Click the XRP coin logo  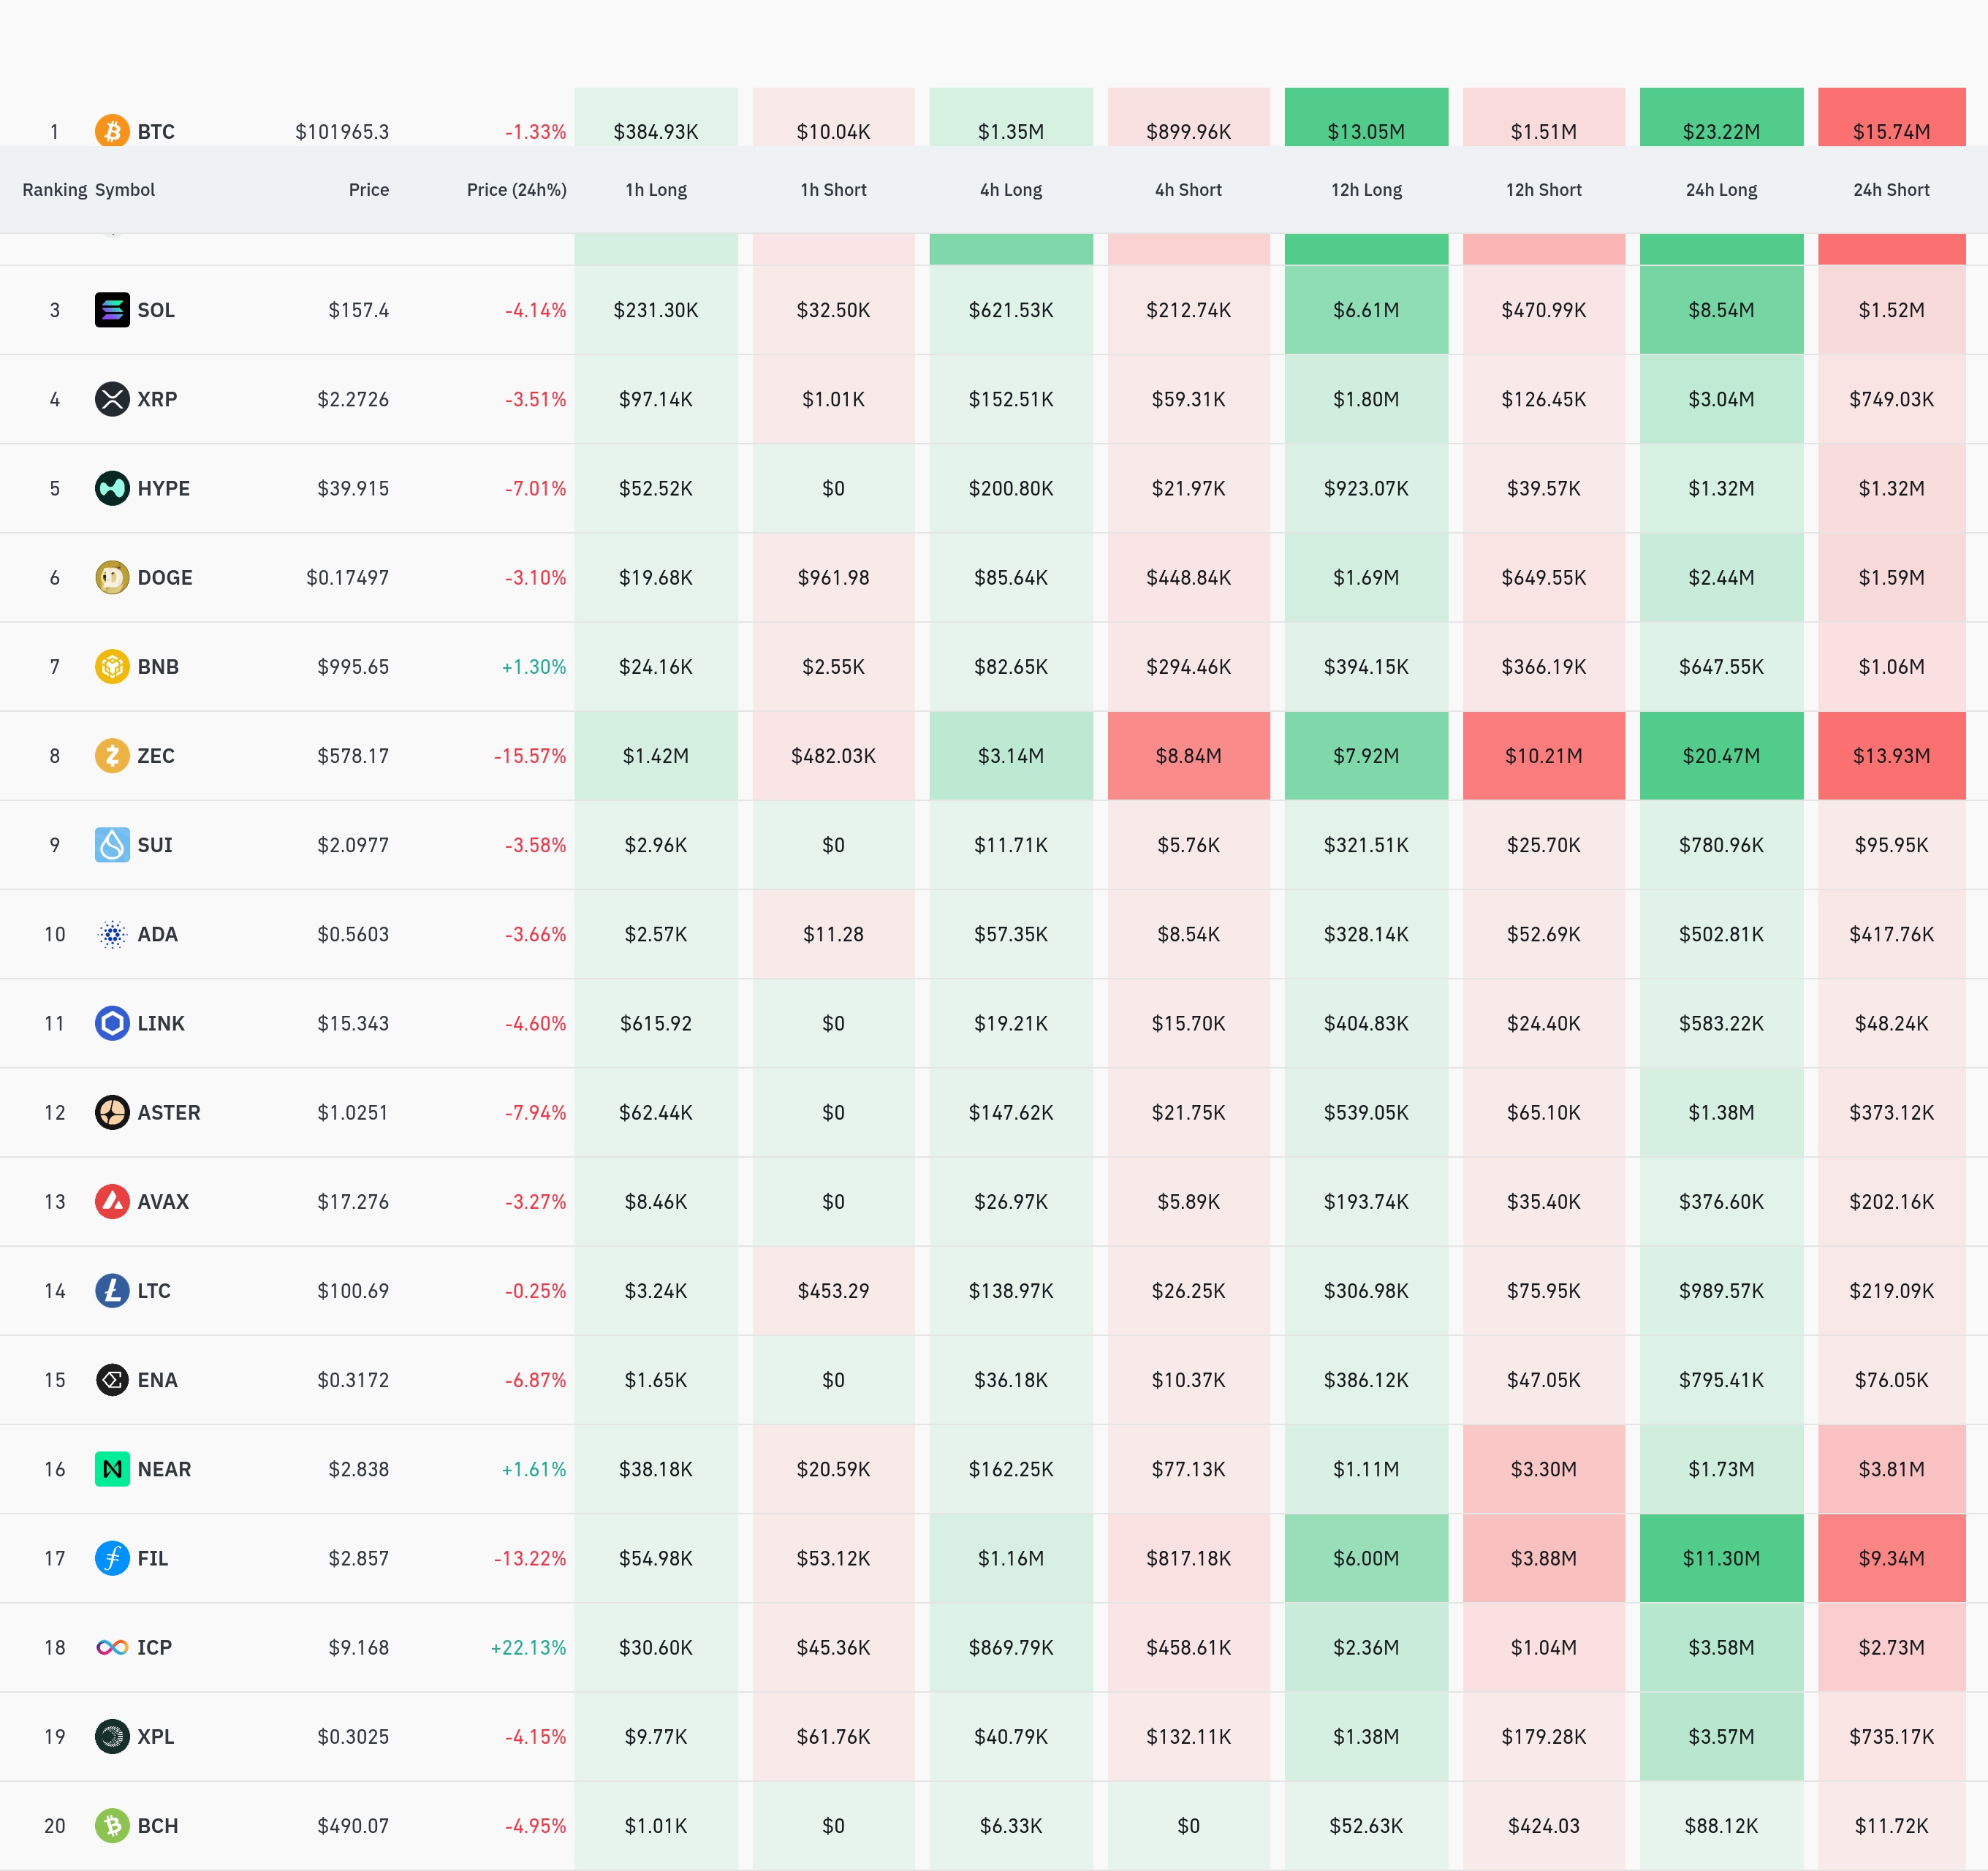tap(112, 399)
